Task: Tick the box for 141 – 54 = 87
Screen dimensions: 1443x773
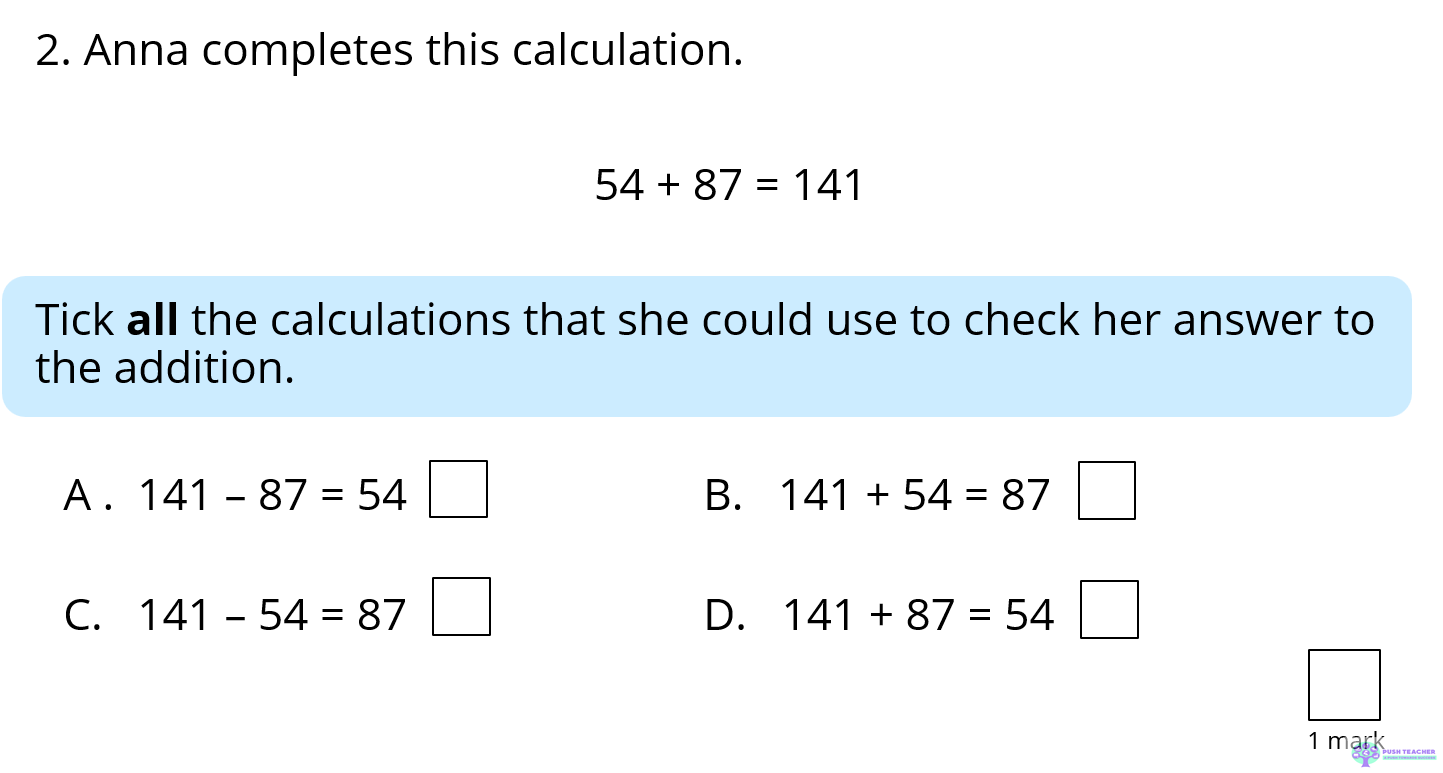Action: 461,606
